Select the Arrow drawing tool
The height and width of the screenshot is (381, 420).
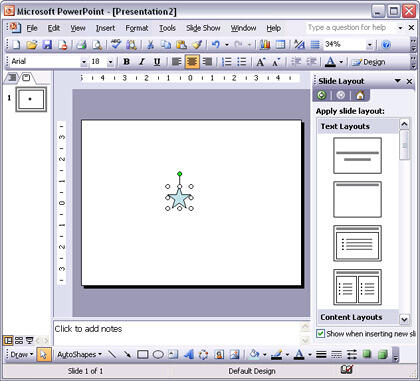[127, 354]
